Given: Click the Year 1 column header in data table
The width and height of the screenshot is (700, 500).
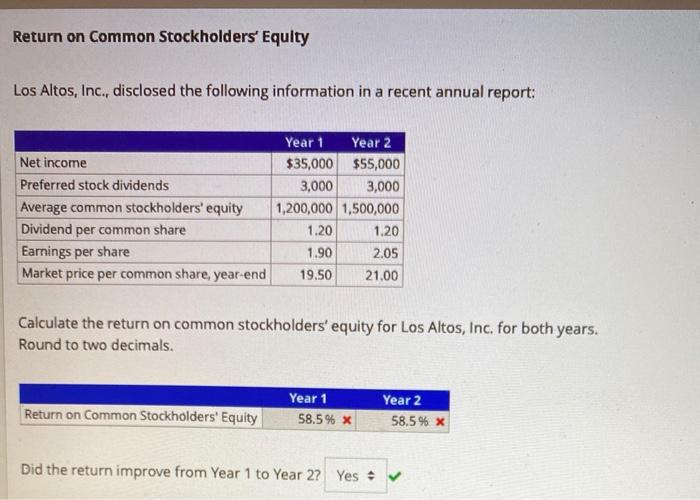Looking at the screenshot, I should [304, 142].
